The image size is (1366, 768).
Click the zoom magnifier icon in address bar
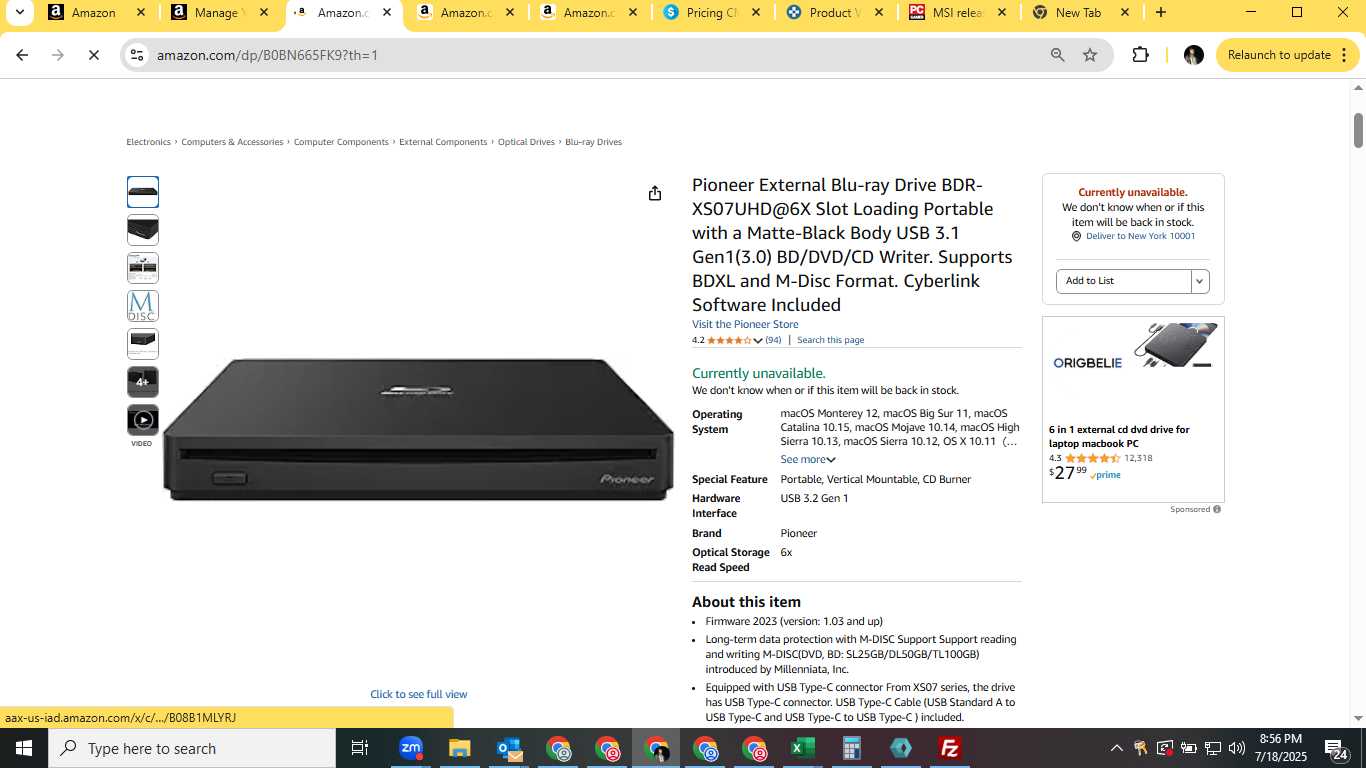coord(1057,55)
